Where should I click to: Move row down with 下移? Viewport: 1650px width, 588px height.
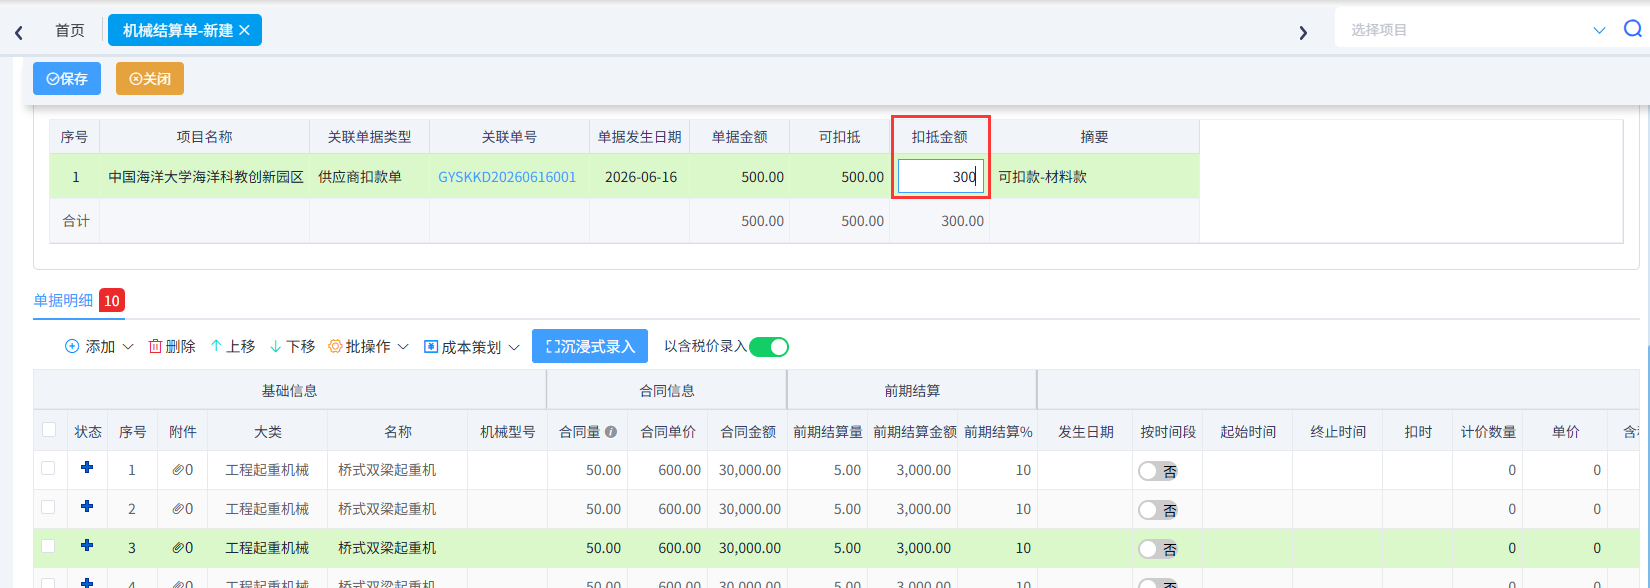tap(293, 346)
